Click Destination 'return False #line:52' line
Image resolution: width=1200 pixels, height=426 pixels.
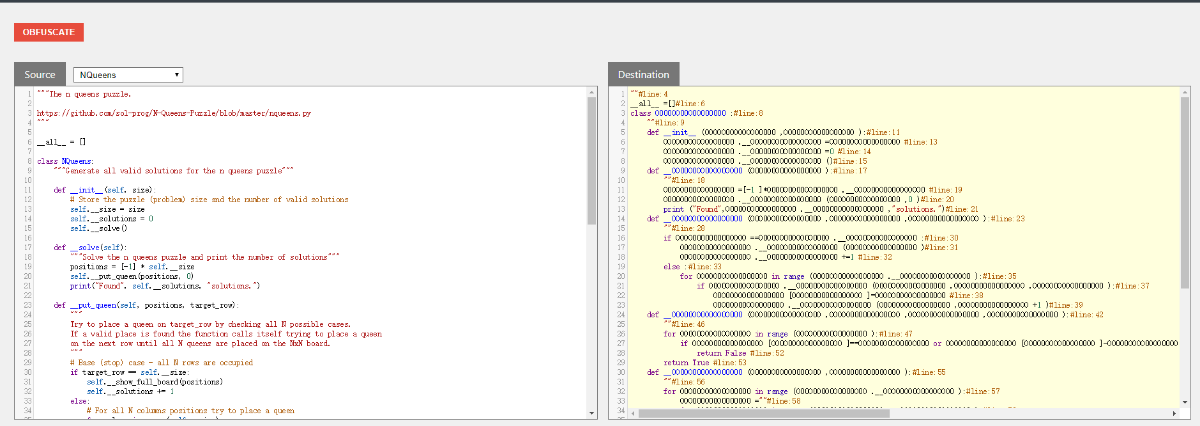[x=740, y=353]
